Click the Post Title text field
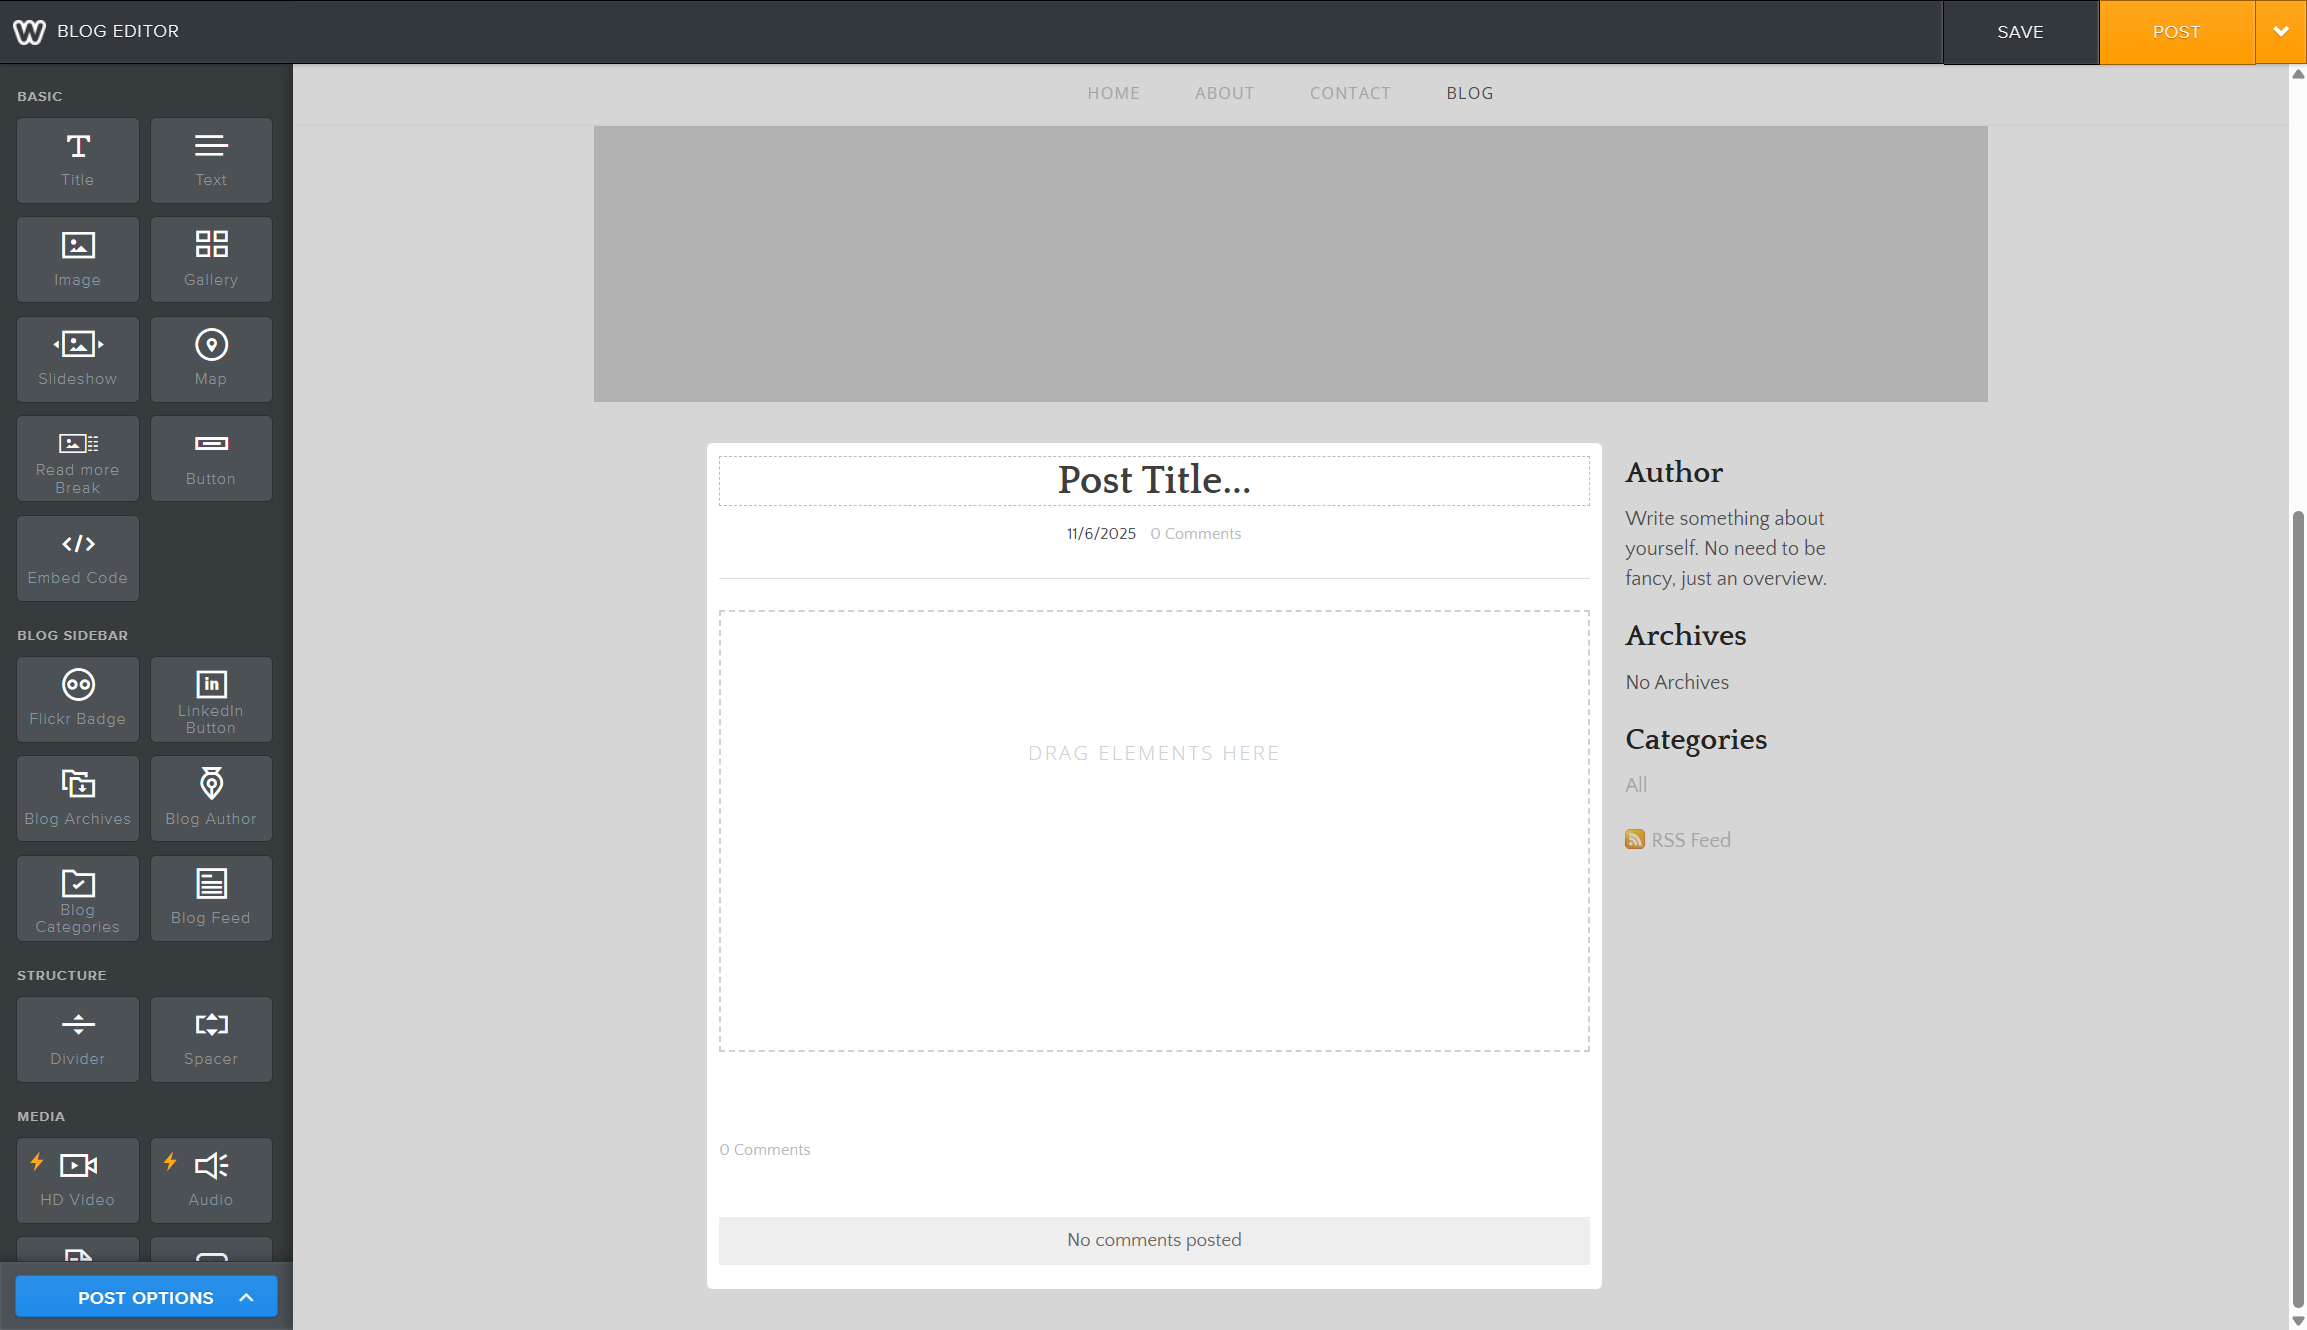The width and height of the screenshot is (2307, 1330). coord(1153,480)
